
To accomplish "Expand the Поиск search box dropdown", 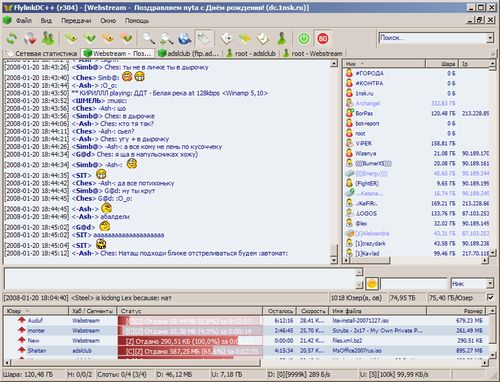I will [x=490, y=38].
